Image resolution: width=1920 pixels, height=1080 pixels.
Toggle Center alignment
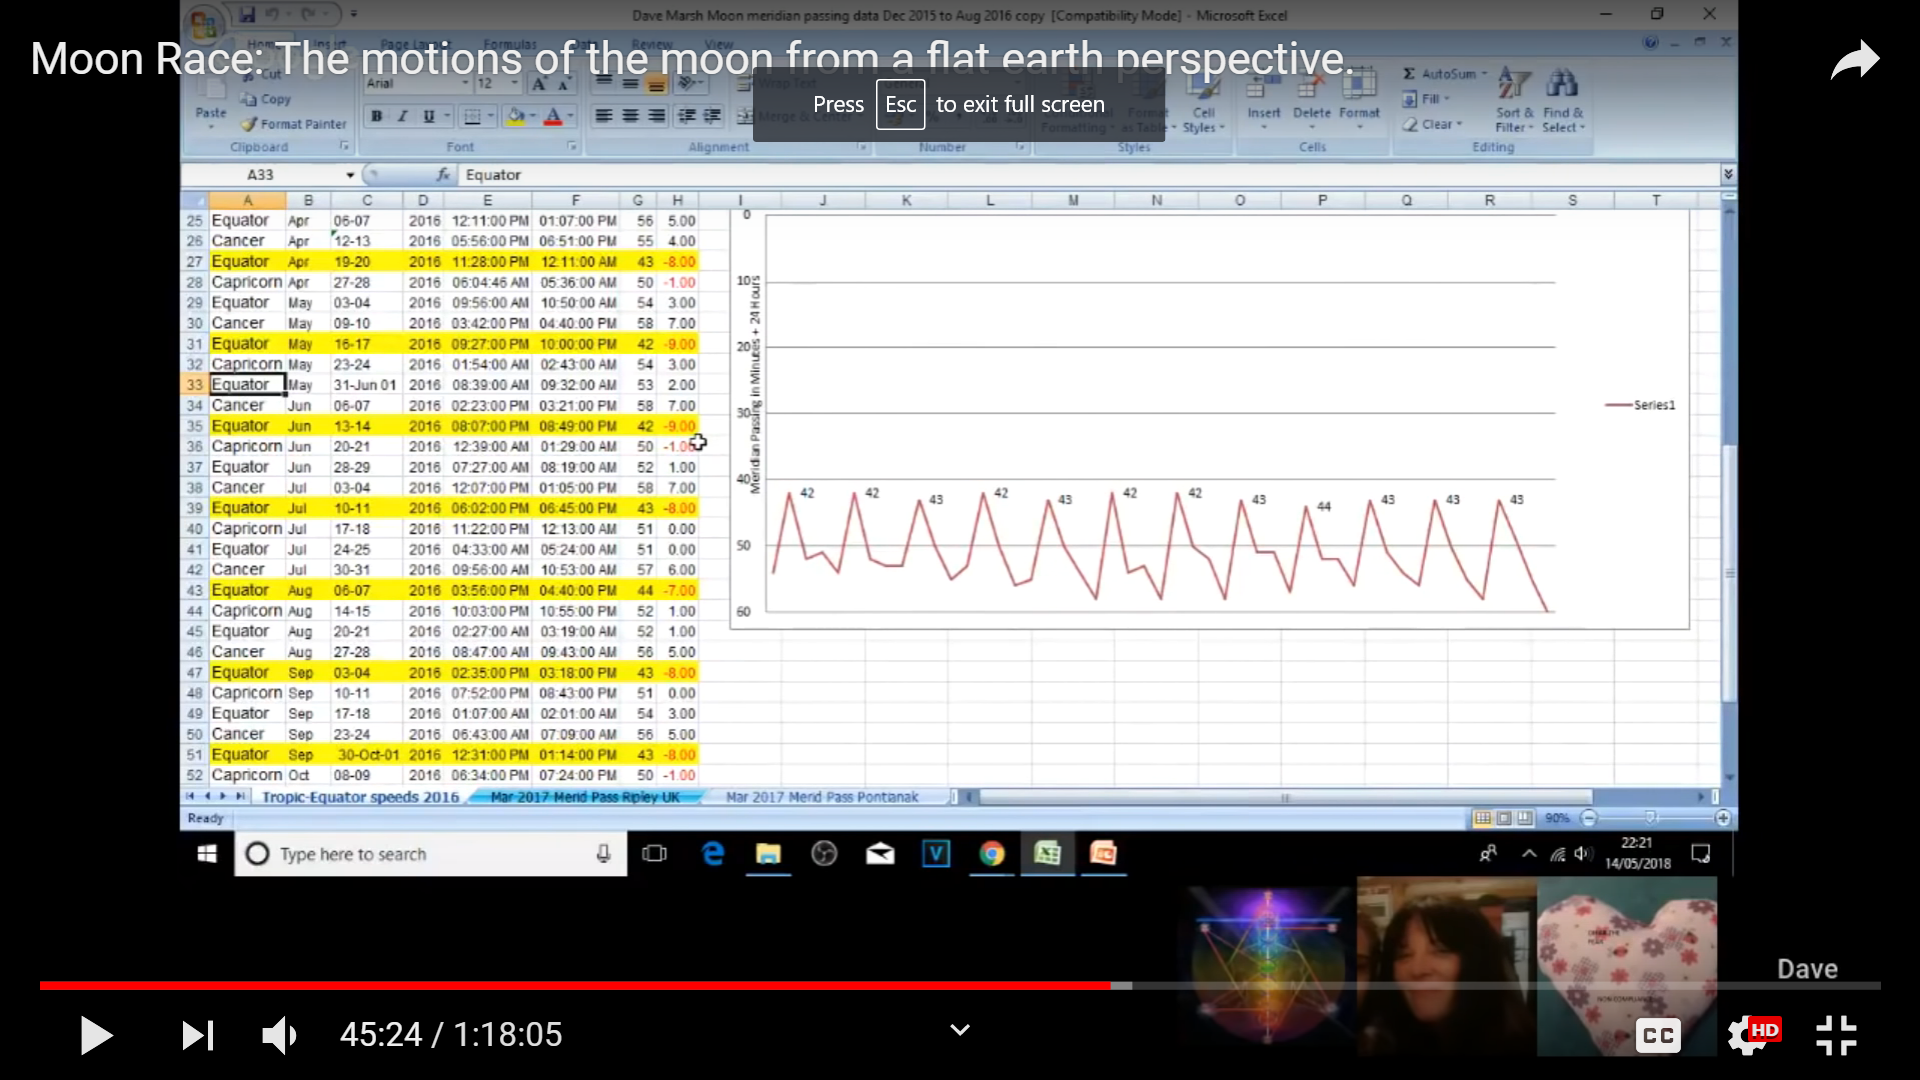click(x=630, y=116)
